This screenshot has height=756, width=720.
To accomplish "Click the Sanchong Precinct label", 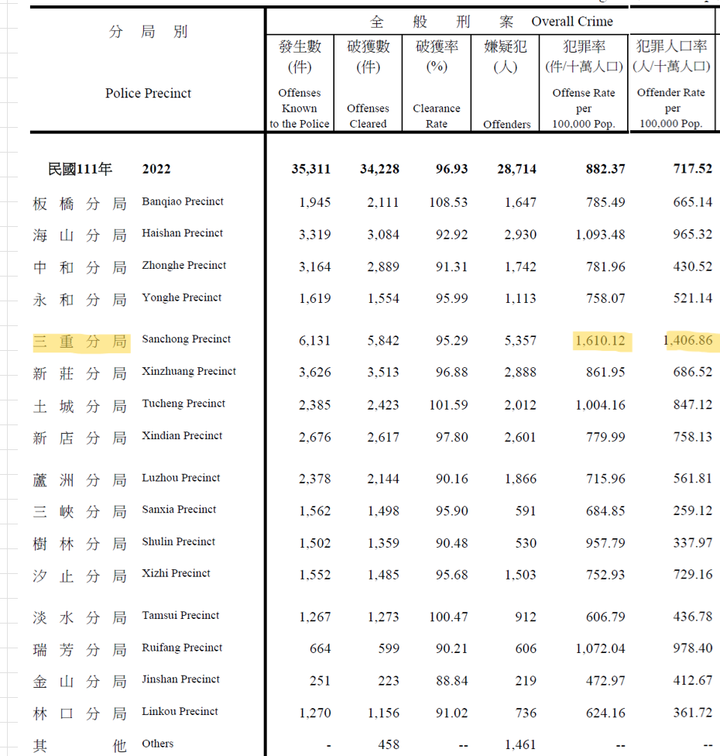I will 186,339.
